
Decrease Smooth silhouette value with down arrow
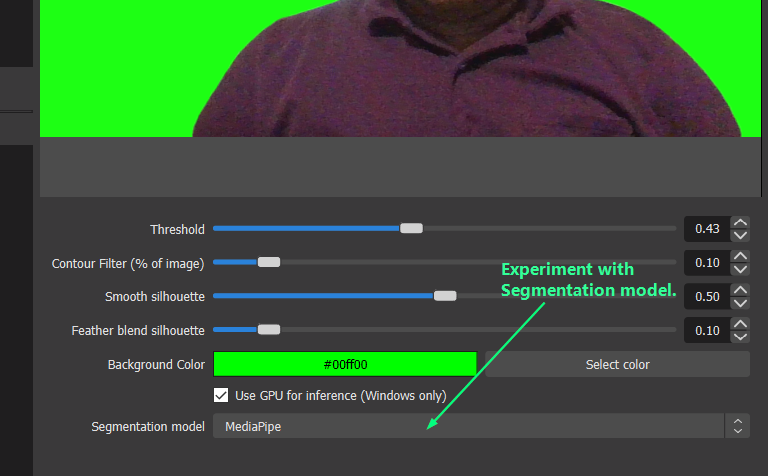point(740,303)
